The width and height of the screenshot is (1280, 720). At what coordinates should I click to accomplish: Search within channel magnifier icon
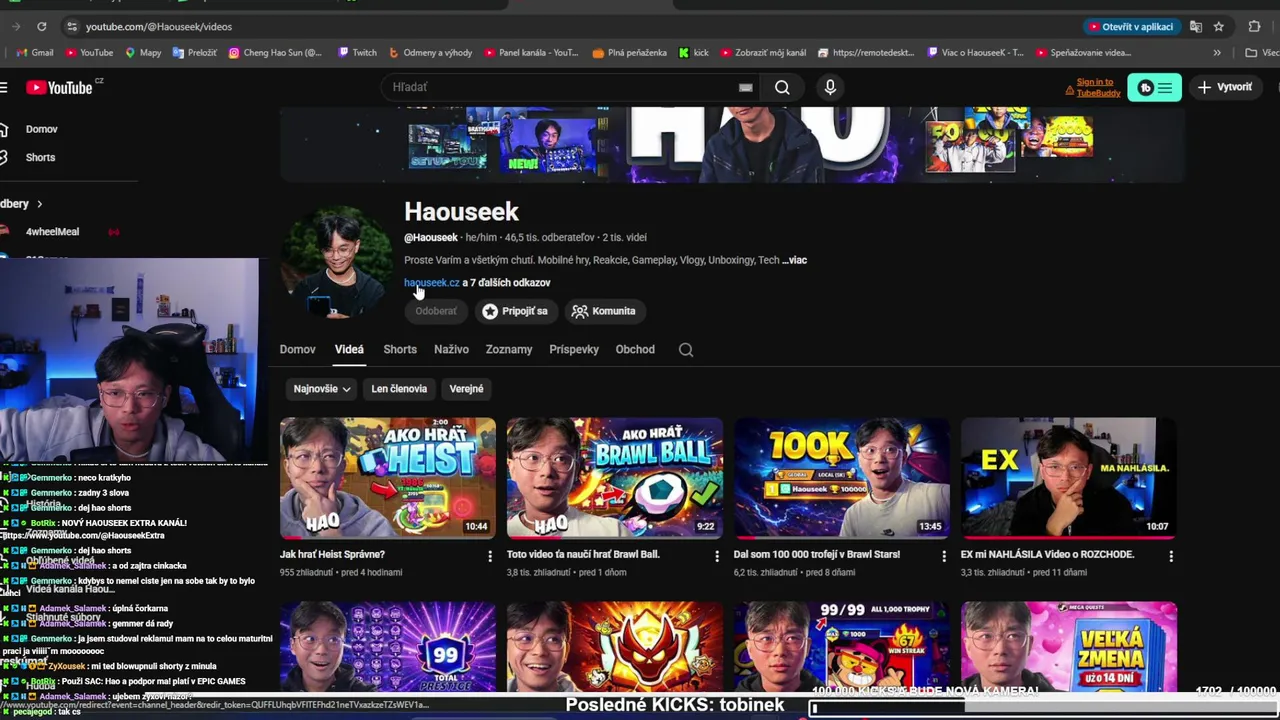(686, 349)
